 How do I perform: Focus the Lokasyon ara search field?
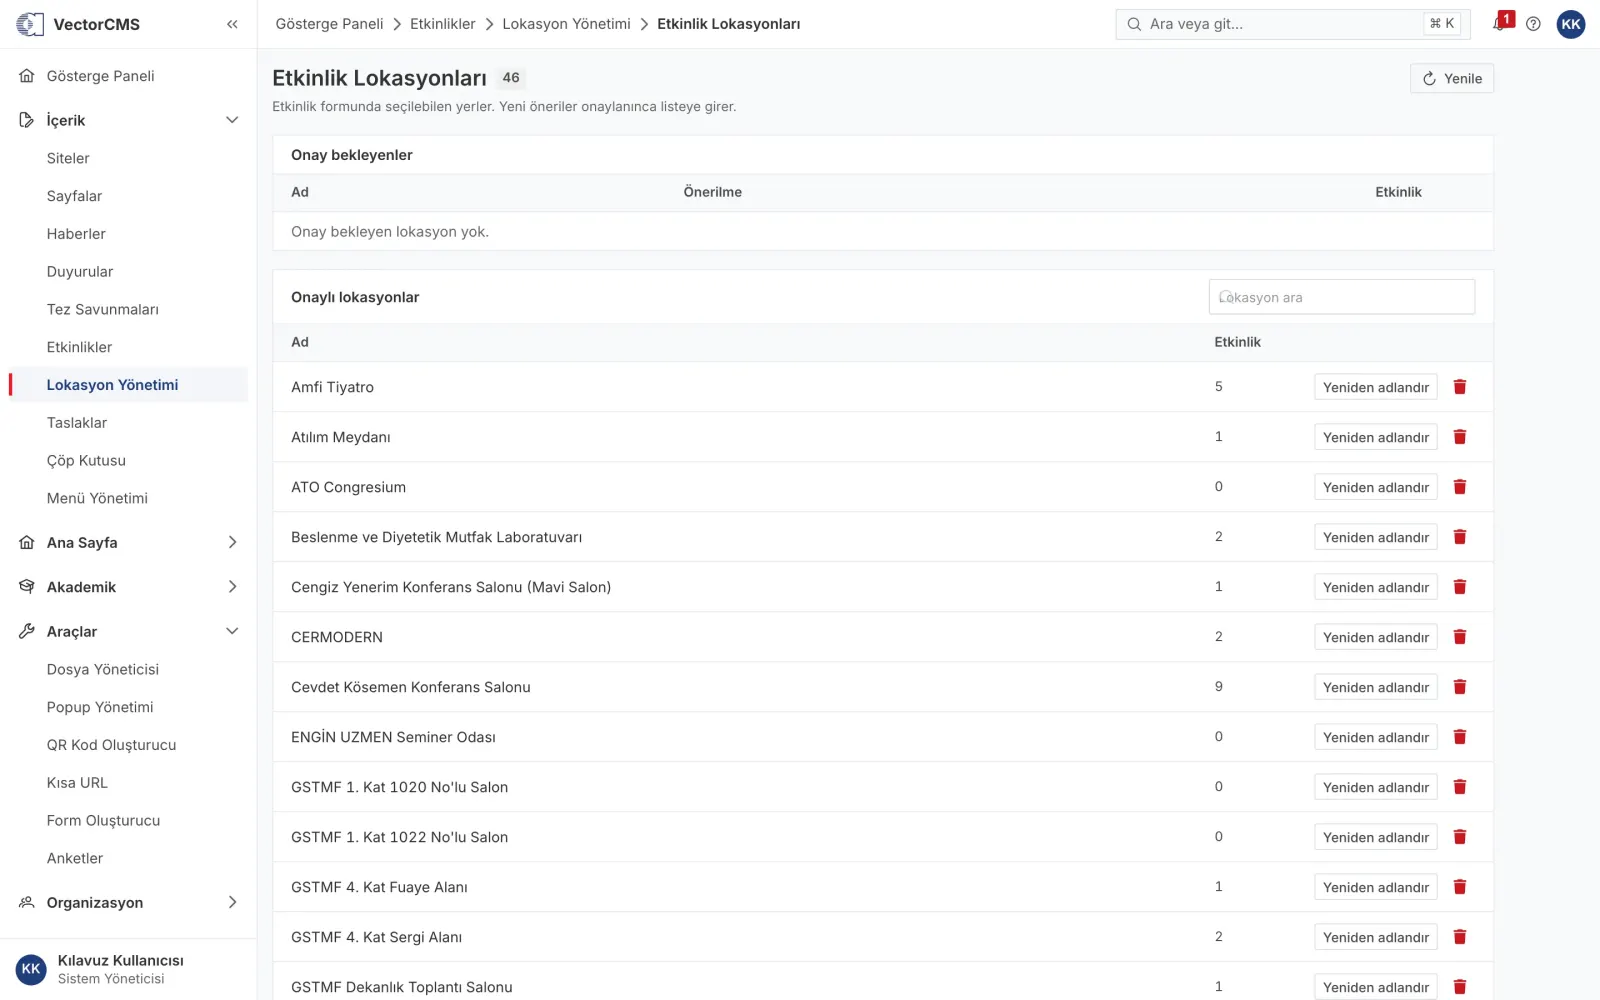click(1341, 297)
